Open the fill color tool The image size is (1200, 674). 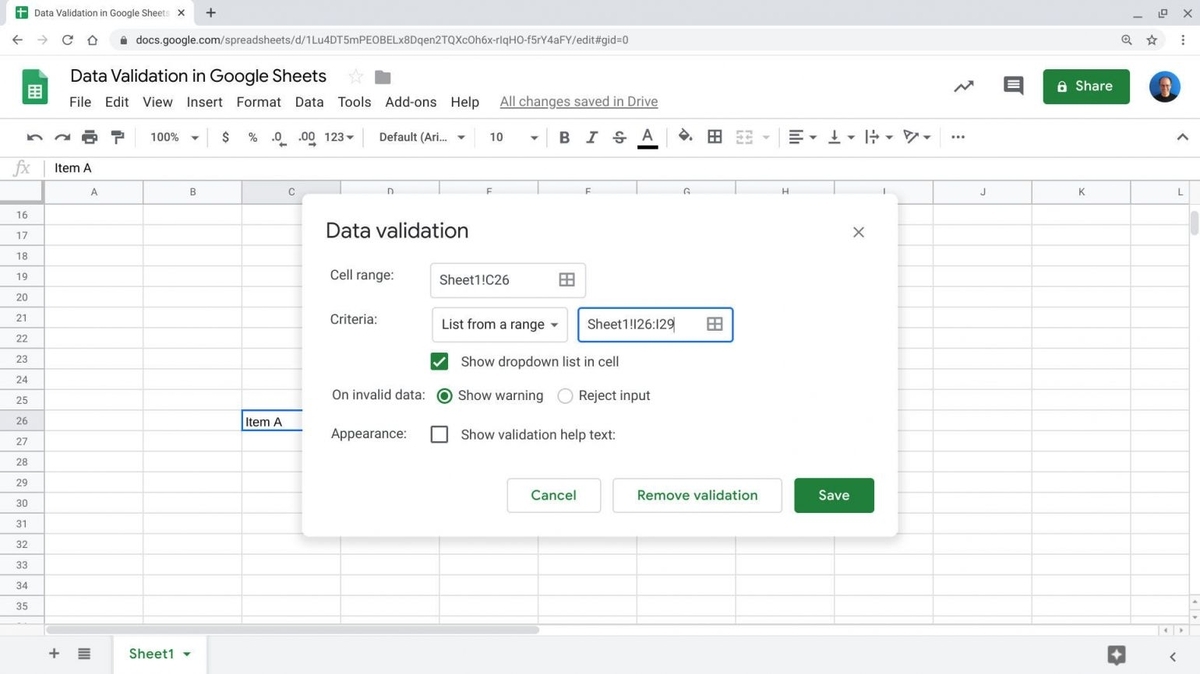(x=685, y=137)
